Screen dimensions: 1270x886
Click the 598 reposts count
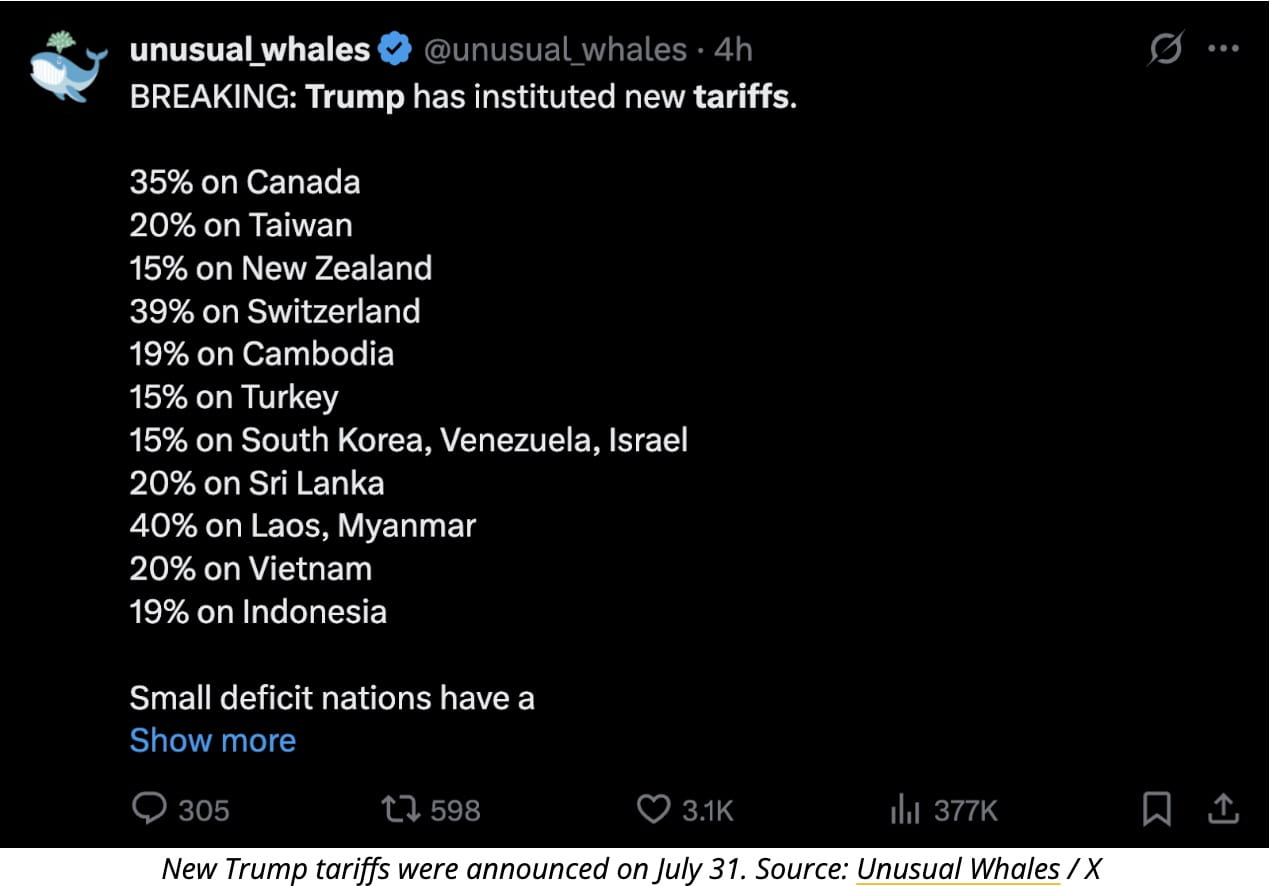(x=455, y=810)
